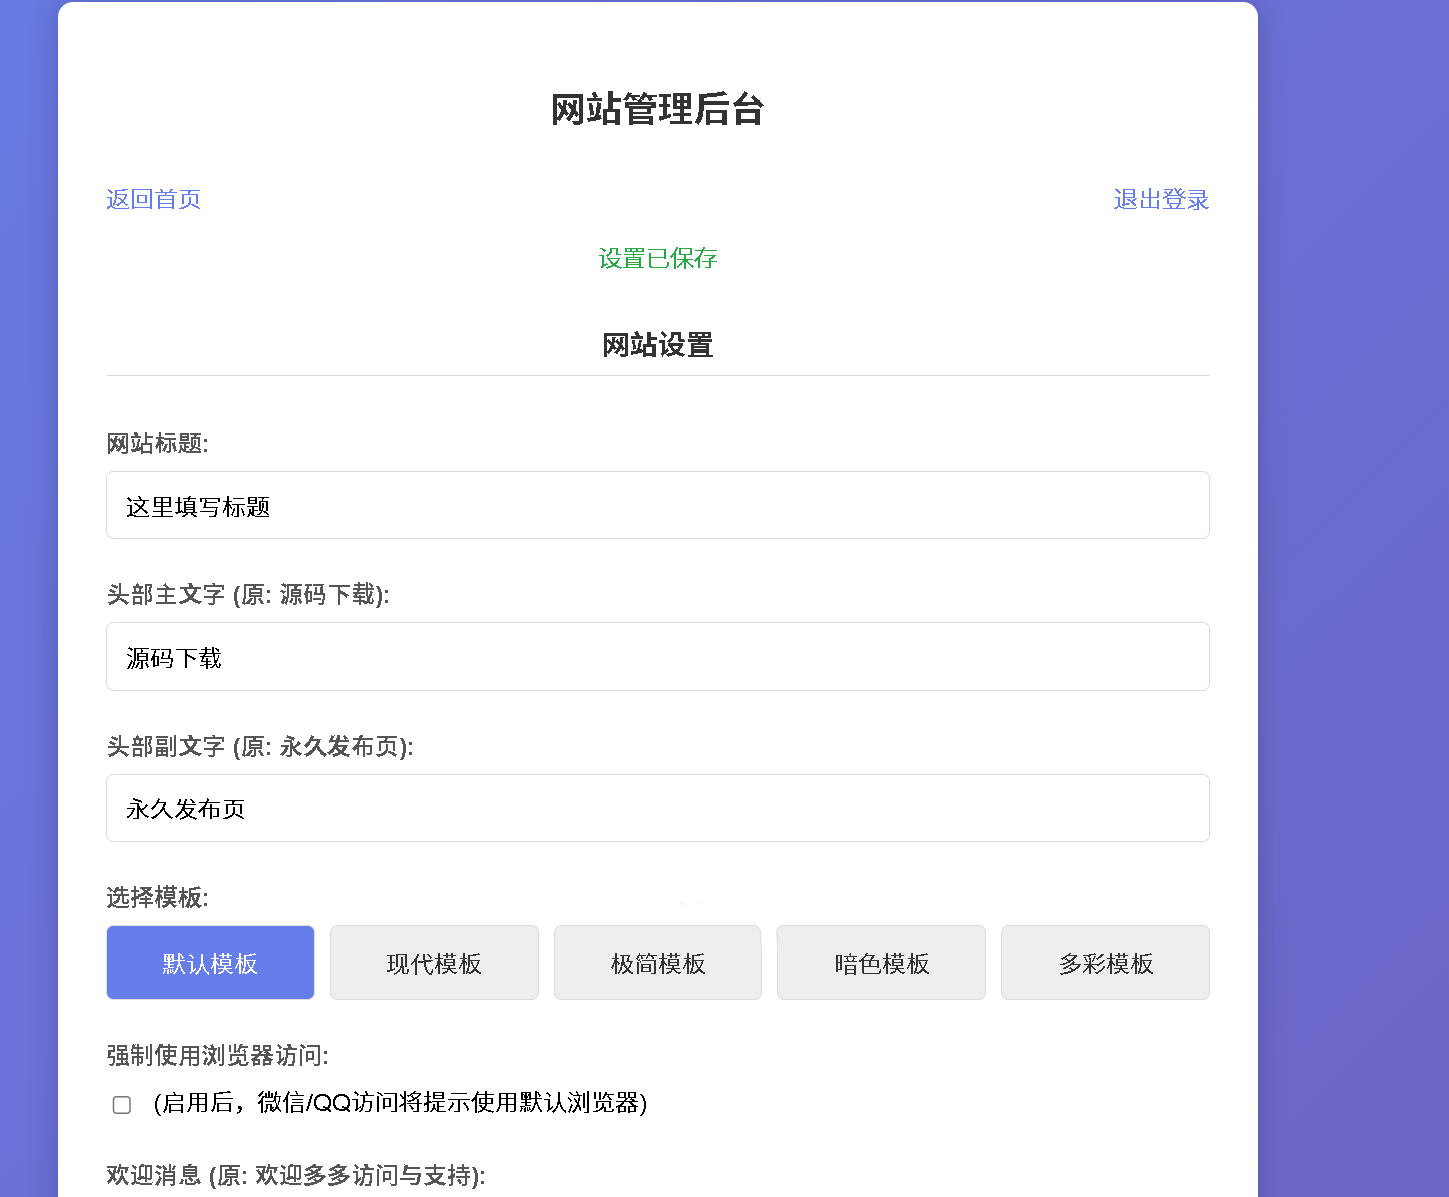
Task: Click the 选择模板 label
Action: (x=157, y=898)
